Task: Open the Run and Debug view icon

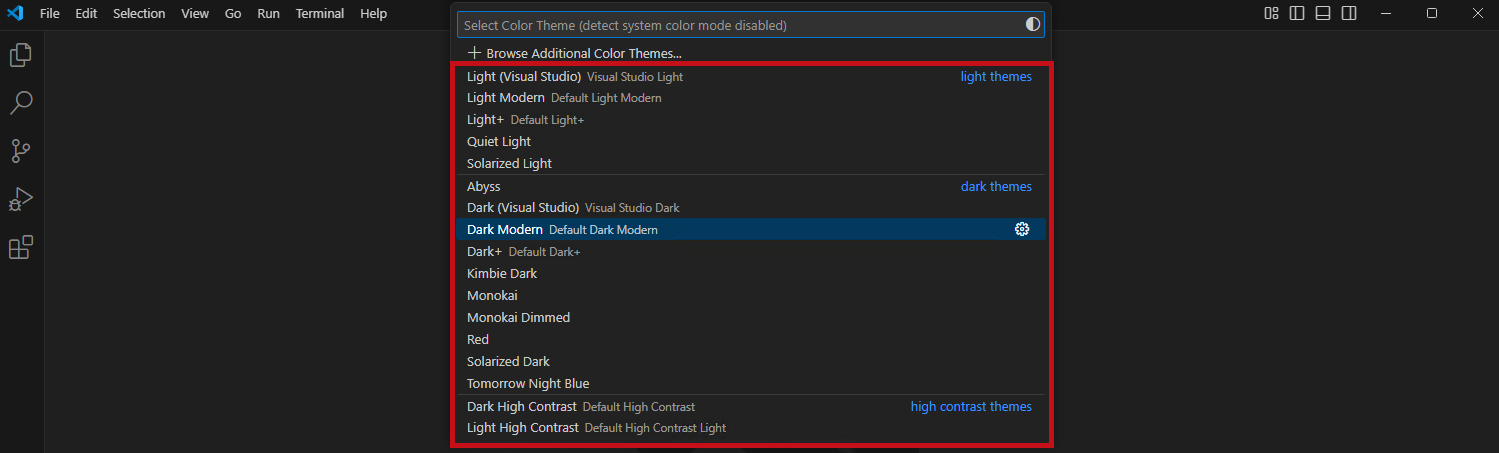Action: [x=21, y=199]
